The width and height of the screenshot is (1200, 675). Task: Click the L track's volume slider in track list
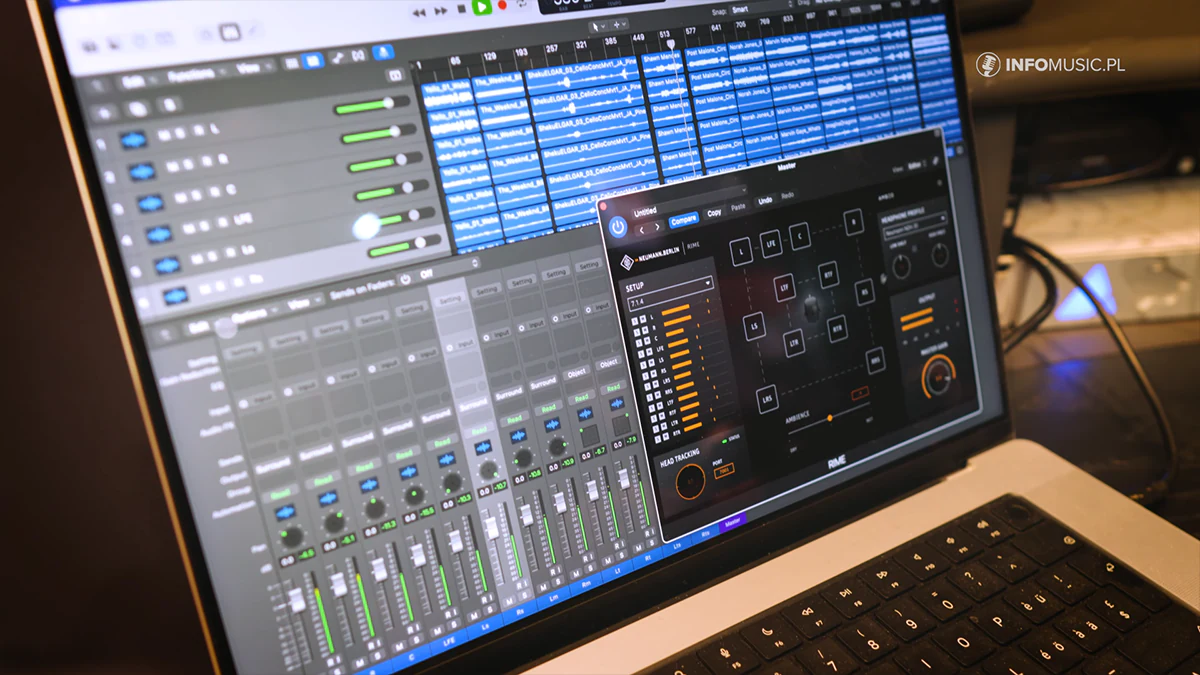point(370,105)
